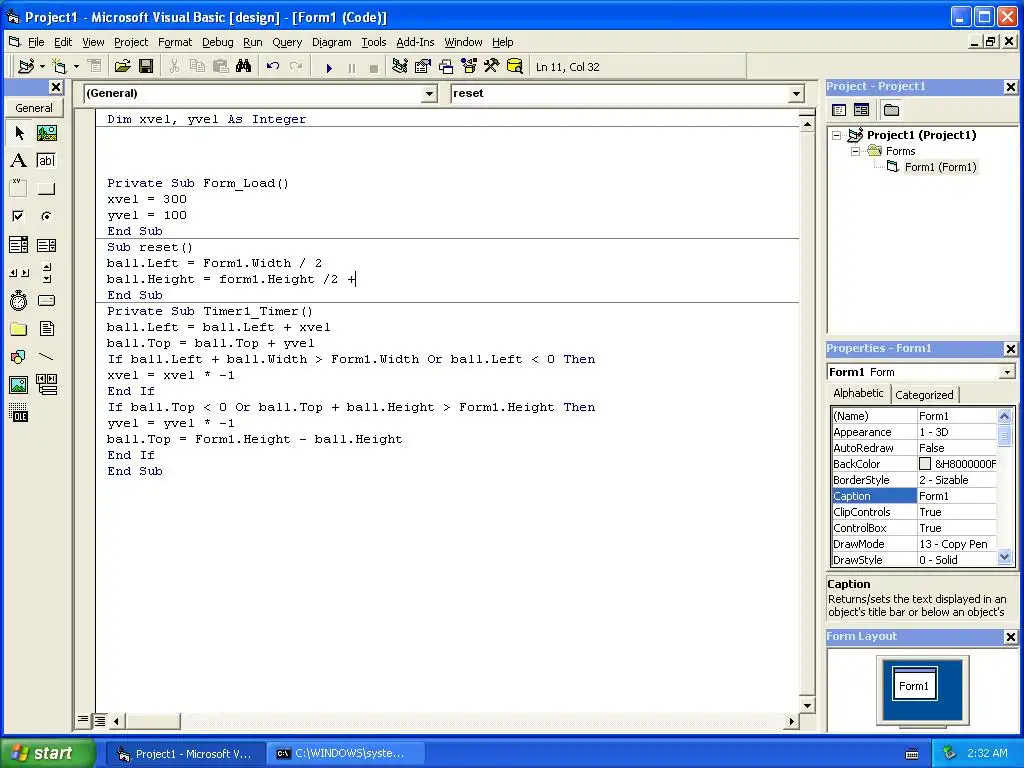Select the CheckBox control tool
The height and width of the screenshot is (768, 1024).
point(19,216)
